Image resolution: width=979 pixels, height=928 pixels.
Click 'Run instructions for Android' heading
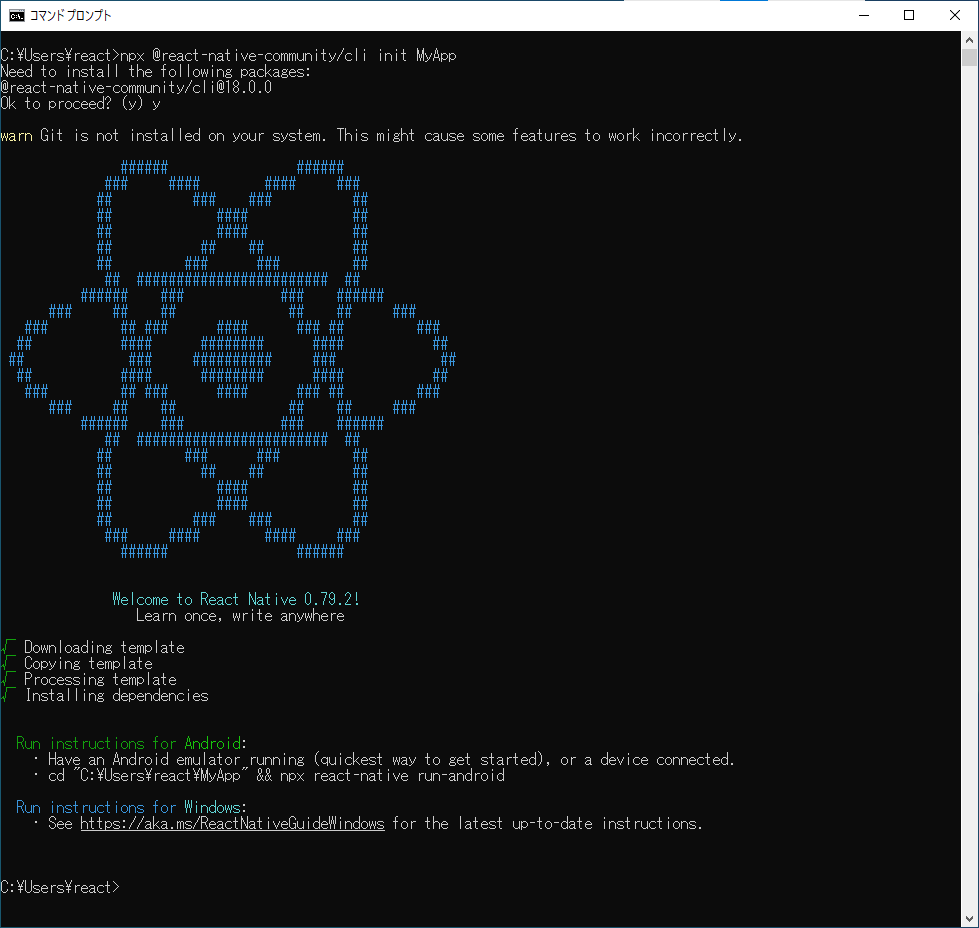click(131, 743)
